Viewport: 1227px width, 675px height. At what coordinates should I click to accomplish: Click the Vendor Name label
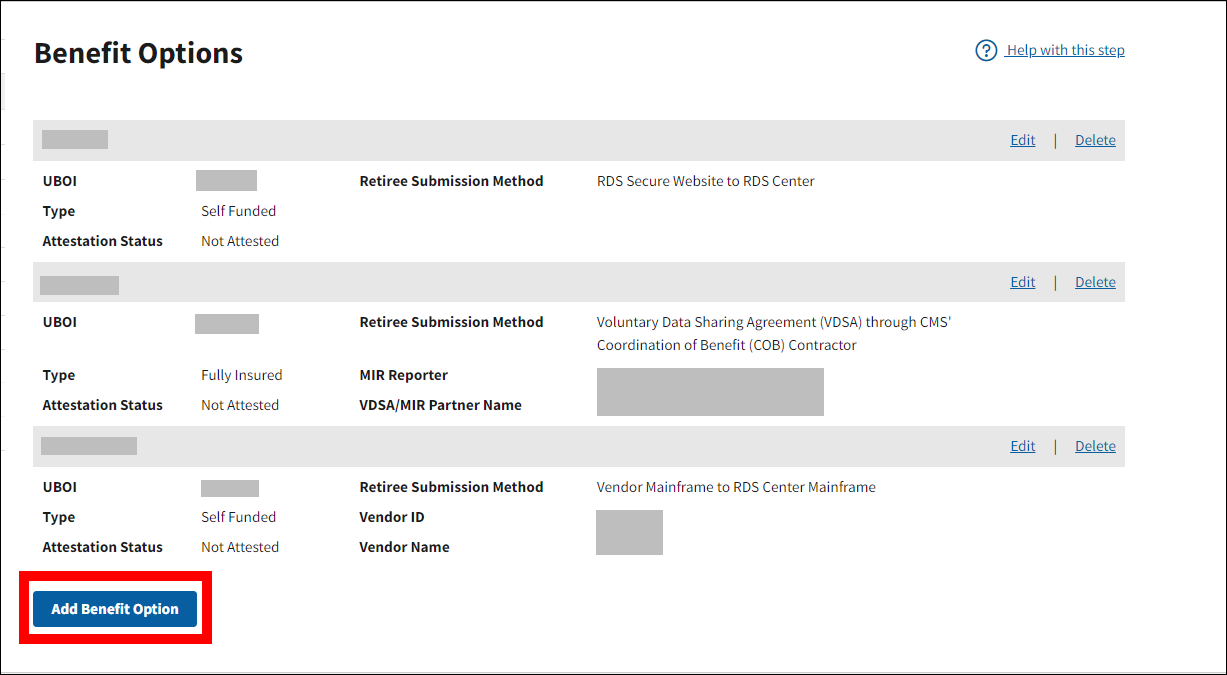[404, 547]
